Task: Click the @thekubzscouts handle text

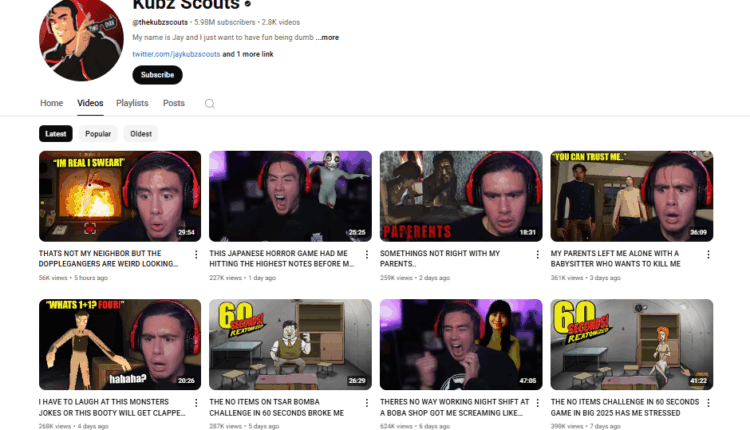Action: point(160,22)
